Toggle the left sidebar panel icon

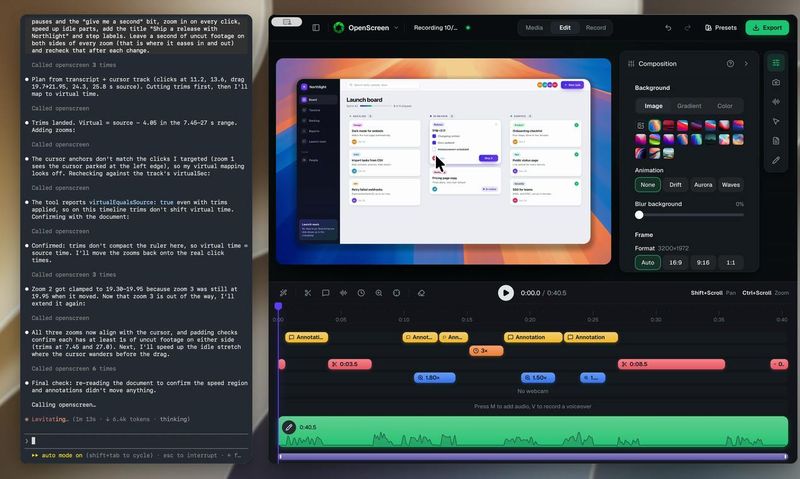316,28
